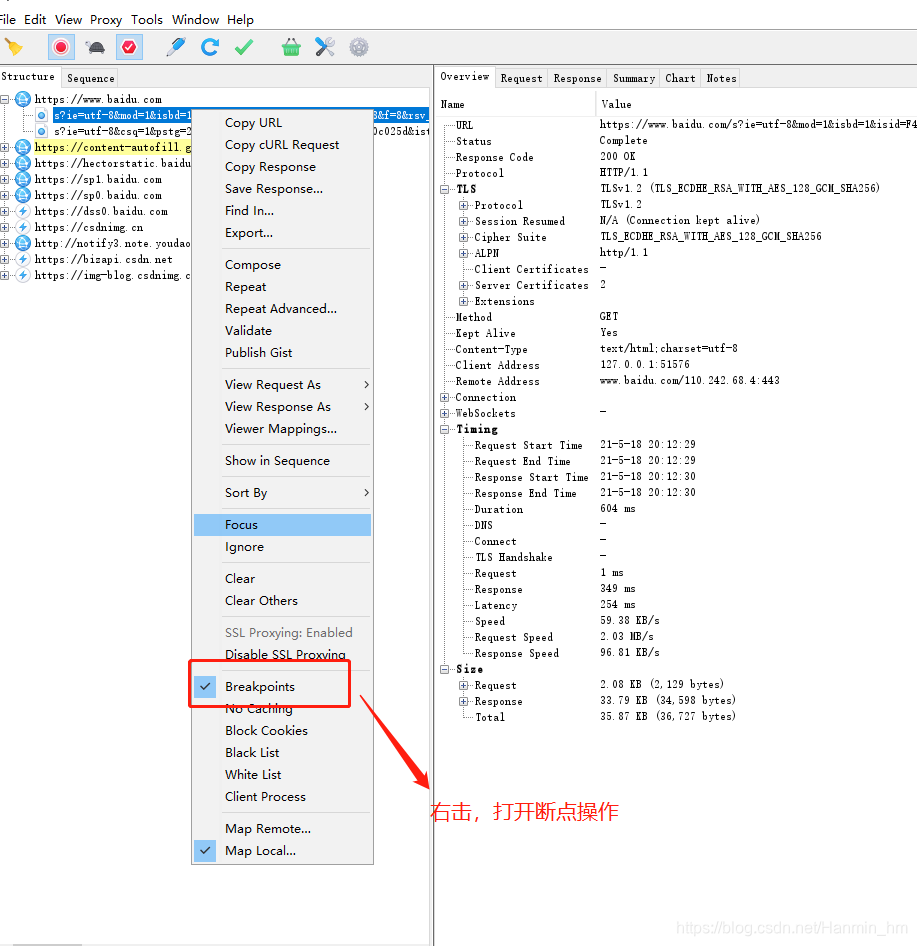Click the blue repeat request icon

point(209,47)
